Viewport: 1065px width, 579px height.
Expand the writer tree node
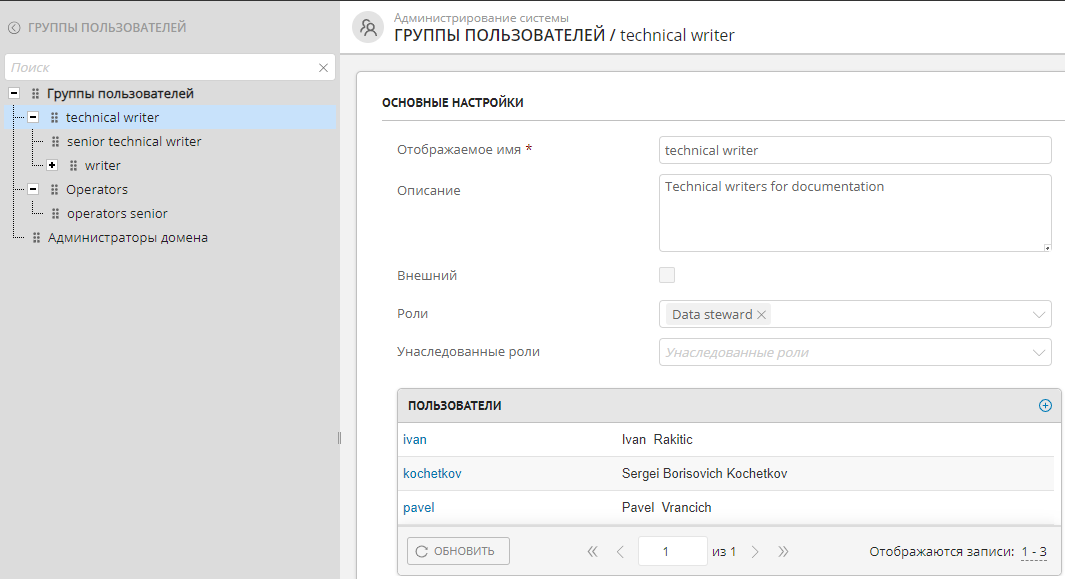[51, 165]
